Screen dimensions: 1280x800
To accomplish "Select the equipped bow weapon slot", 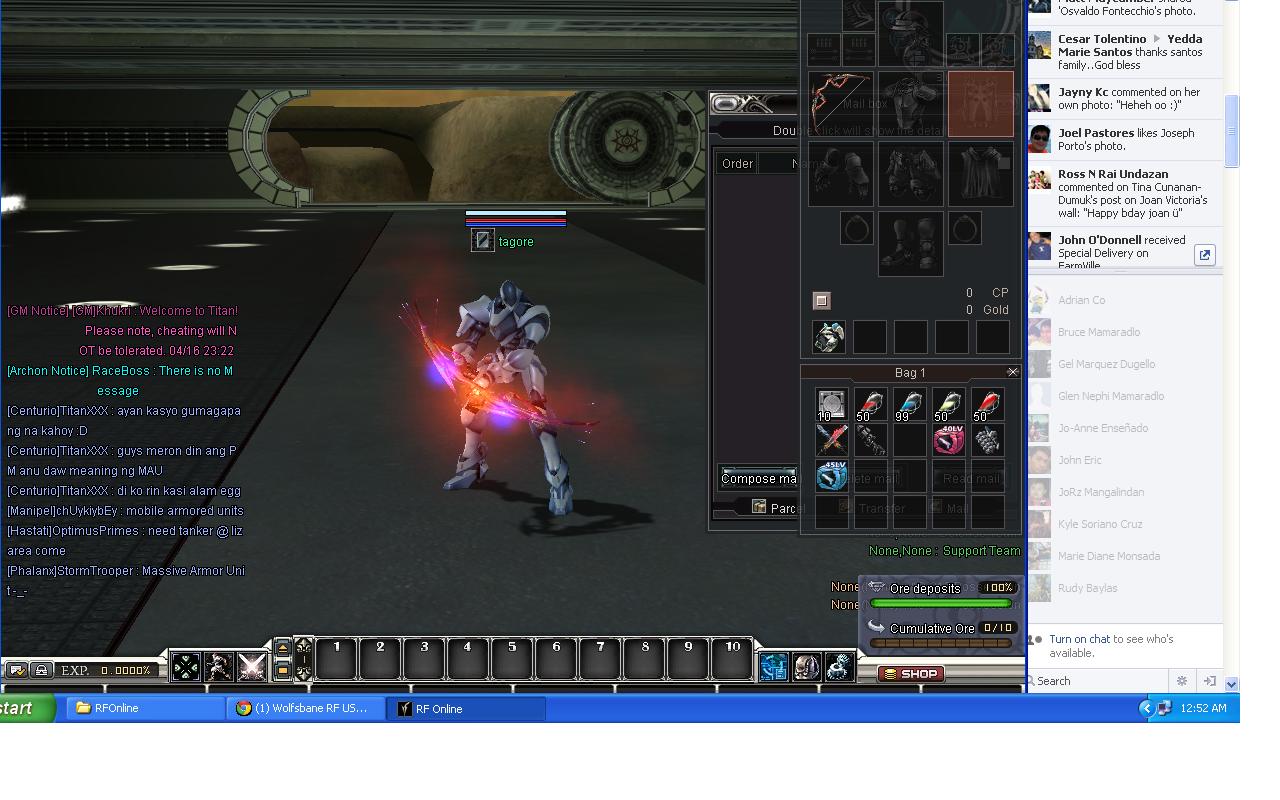I will click(x=841, y=103).
